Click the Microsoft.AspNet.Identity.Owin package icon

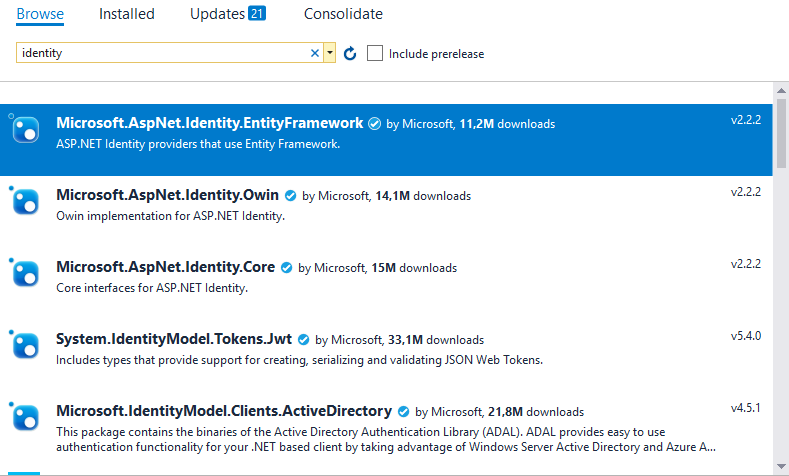tap(25, 202)
